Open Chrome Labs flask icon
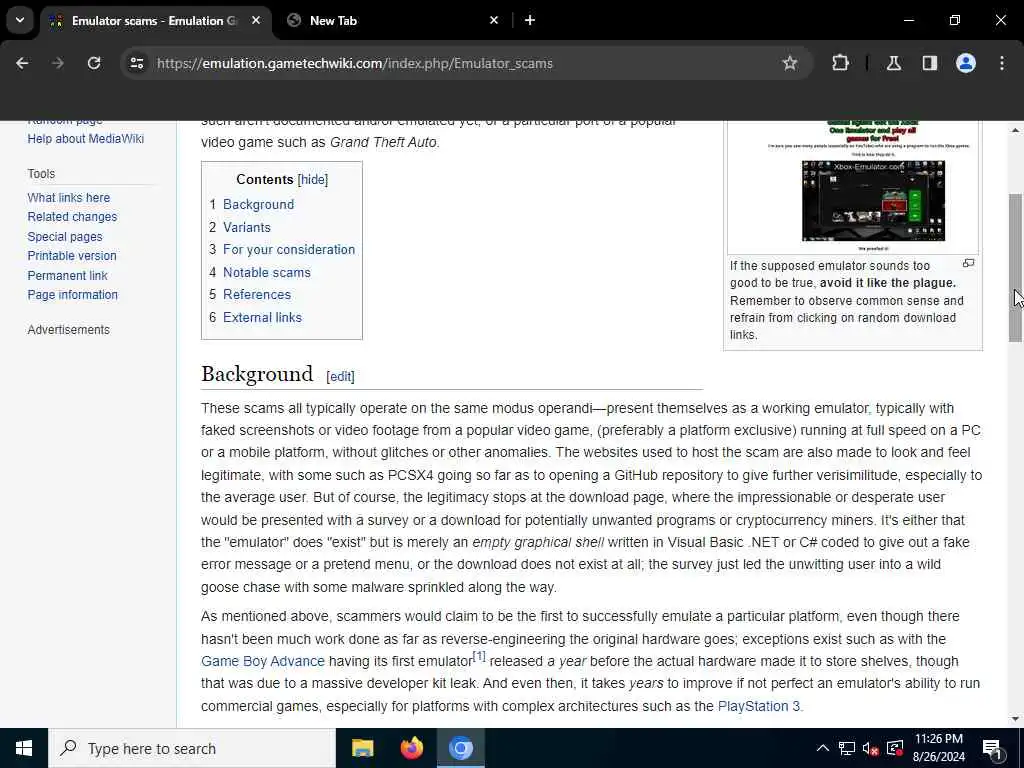 coord(894,63)
